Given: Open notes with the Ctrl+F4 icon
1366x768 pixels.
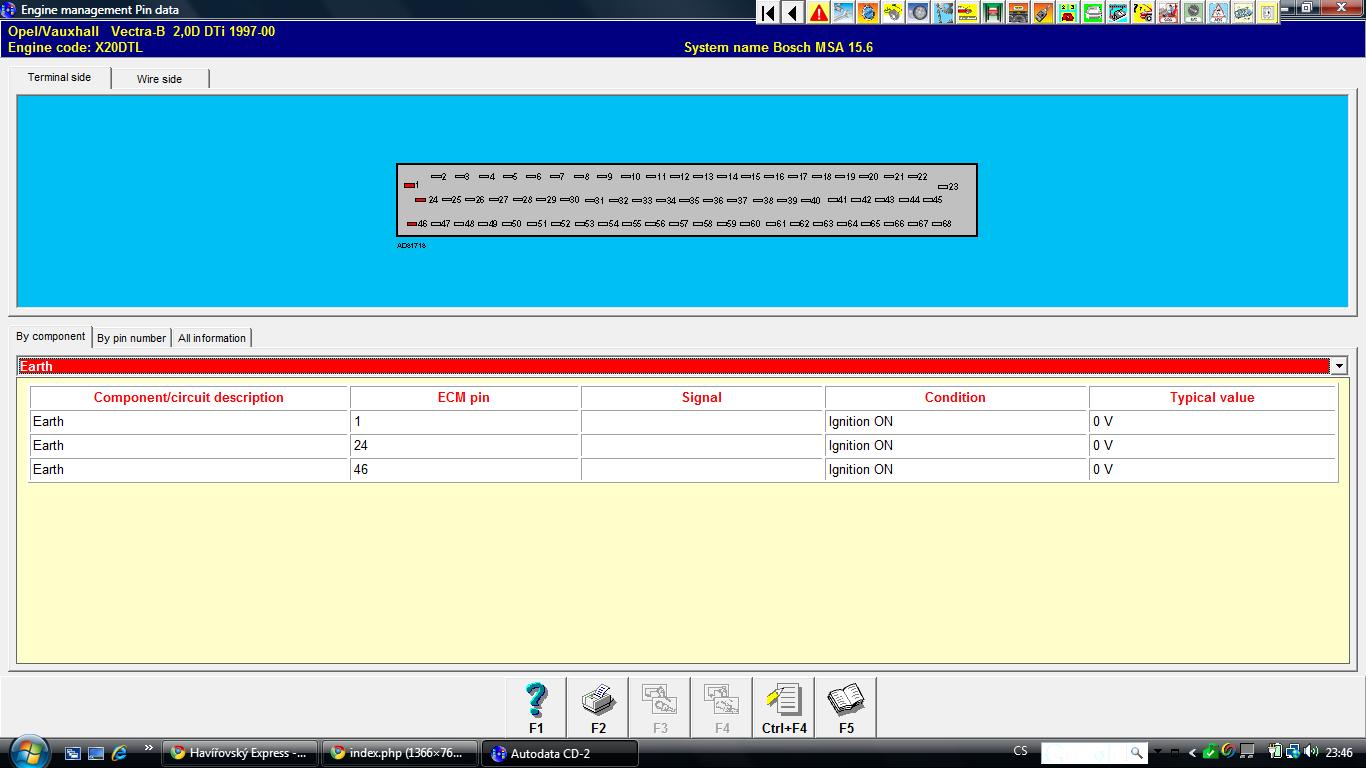Looking at the screenshot, I should tap(784, 707).
